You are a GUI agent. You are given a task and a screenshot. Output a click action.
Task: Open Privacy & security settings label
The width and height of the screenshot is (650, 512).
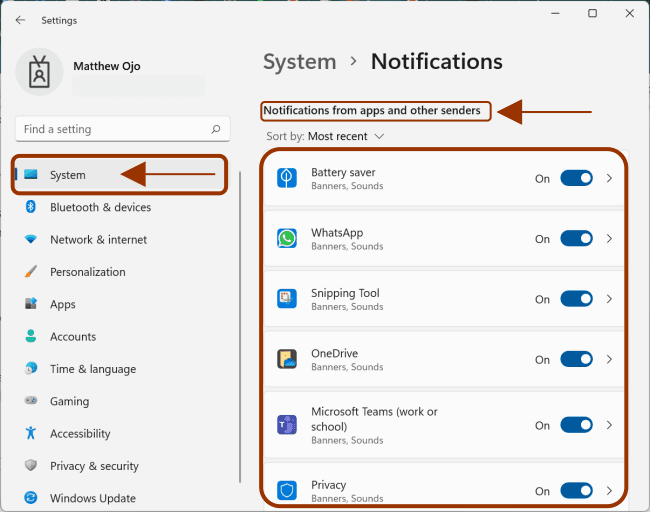click(95, 466)
